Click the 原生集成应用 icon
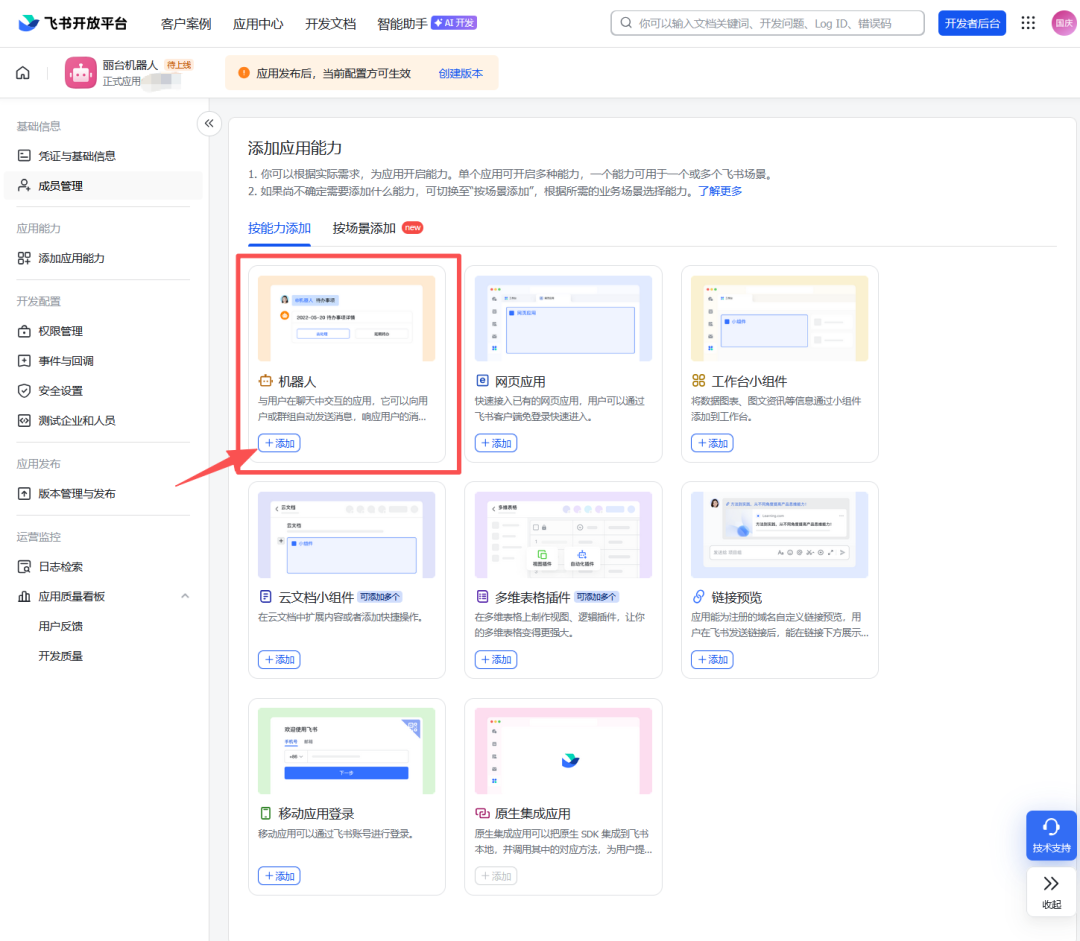The height and width of the screenshot is (941, 1080). (482, 813)
